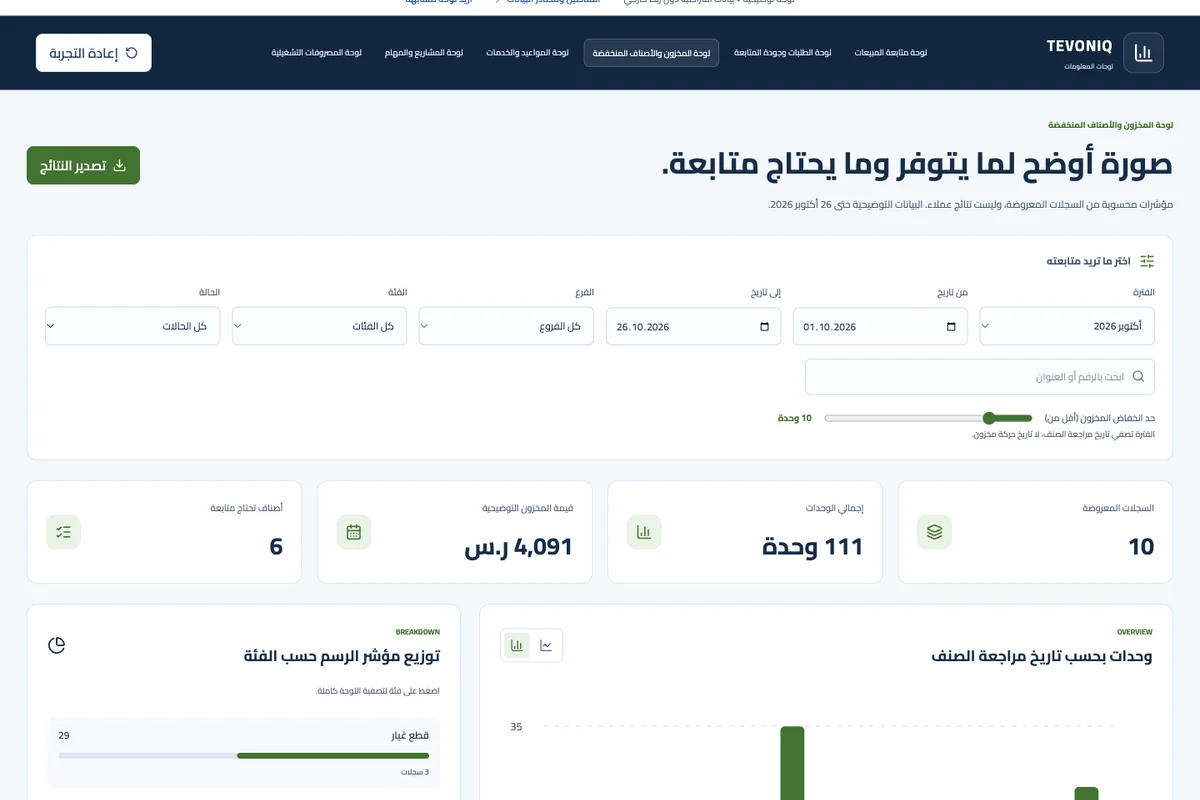Click the chart icon on إجمالي الوحدات card
This screenshot has height=800, width=1200.
pos(644,532)
